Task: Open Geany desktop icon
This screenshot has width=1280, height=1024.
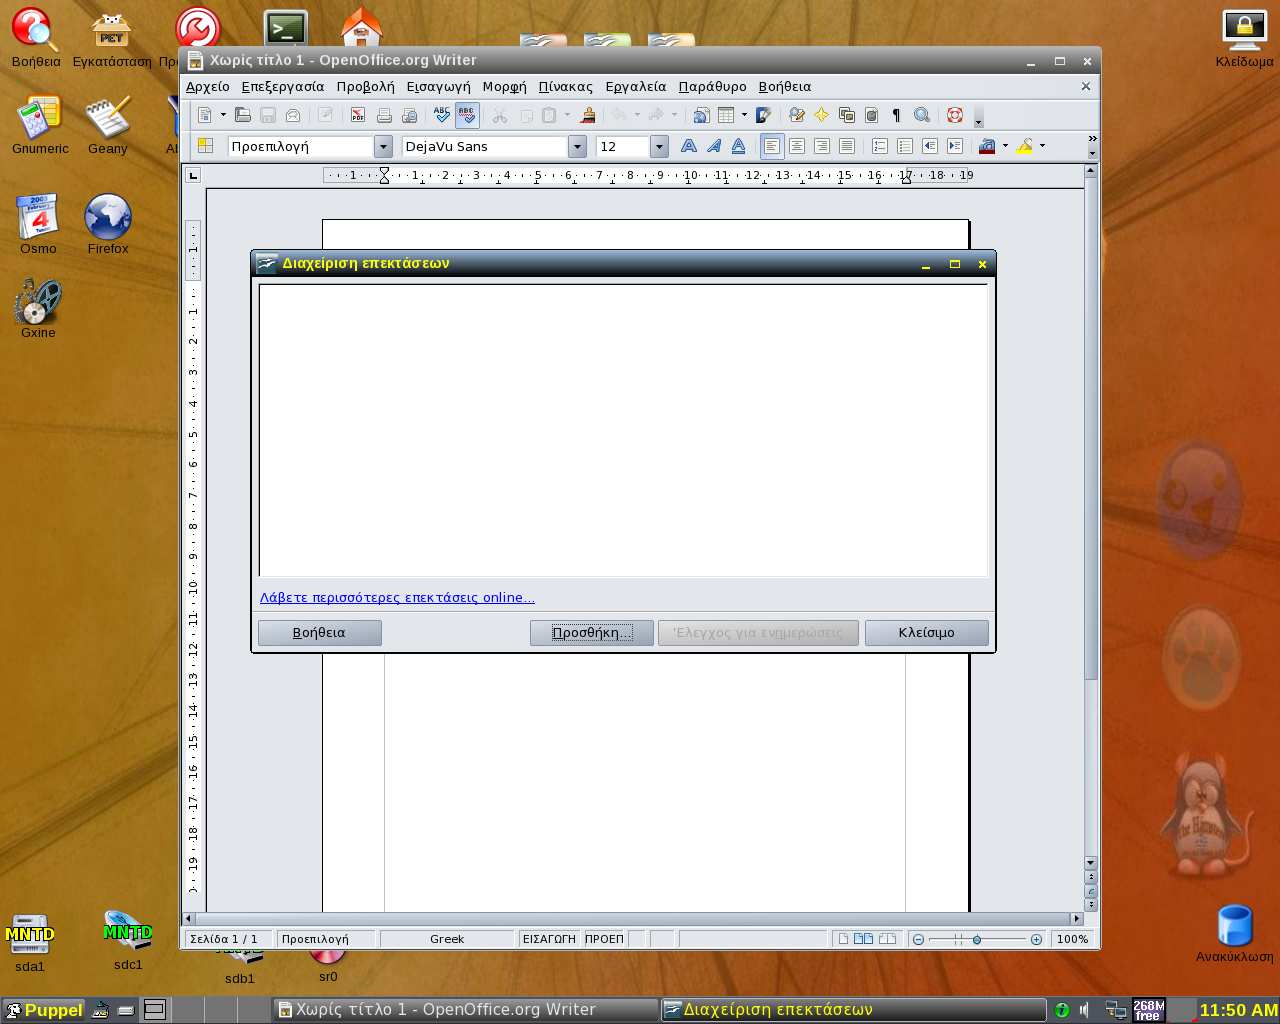Action: [x=108, y=125]
